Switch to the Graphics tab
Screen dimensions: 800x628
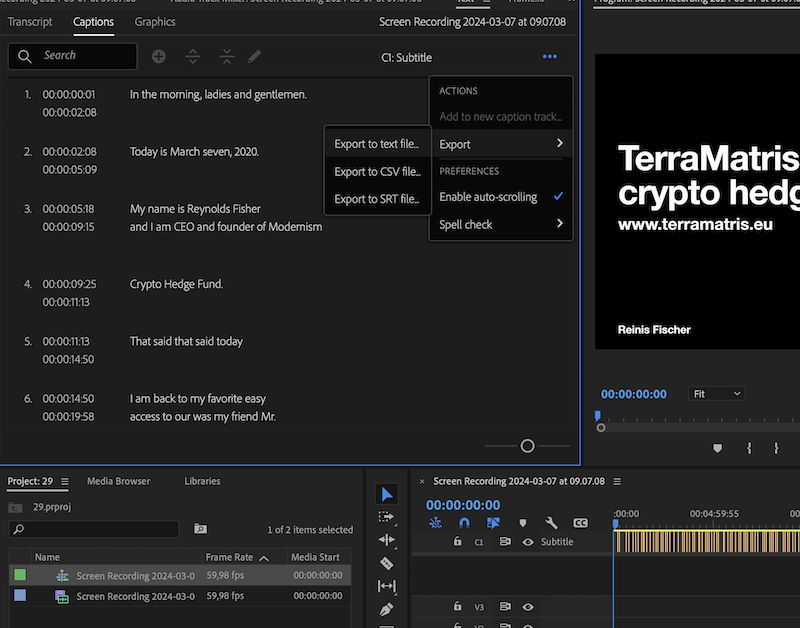click(x=155, y=22)
